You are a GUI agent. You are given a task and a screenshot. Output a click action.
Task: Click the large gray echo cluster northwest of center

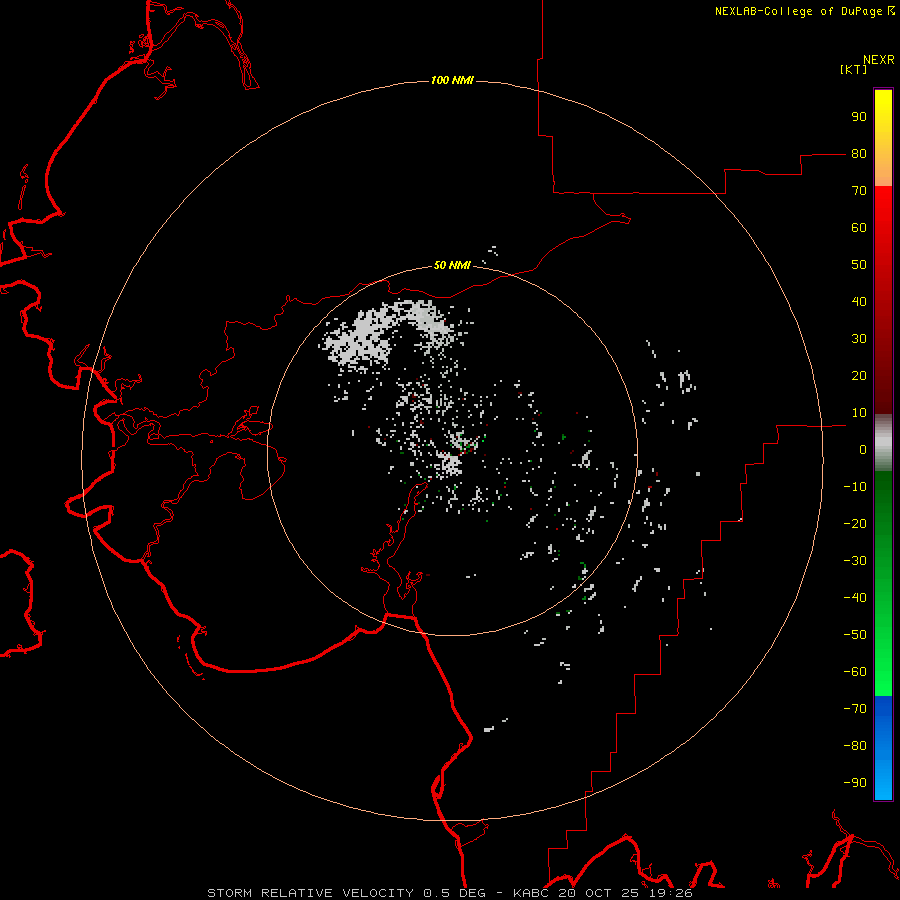(362, 339)
